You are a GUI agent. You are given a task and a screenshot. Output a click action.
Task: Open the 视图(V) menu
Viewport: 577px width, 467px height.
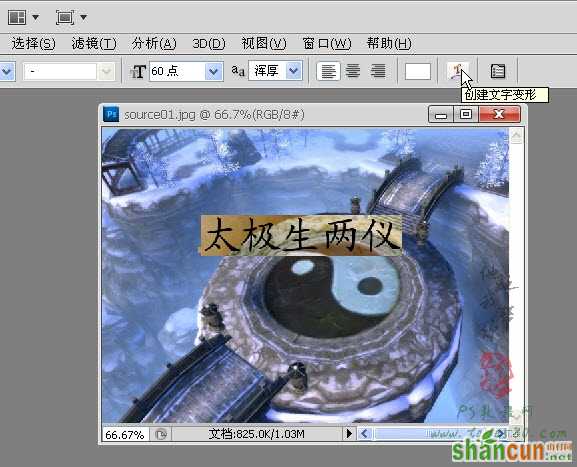pyautogui.click(x=263, y=43)
